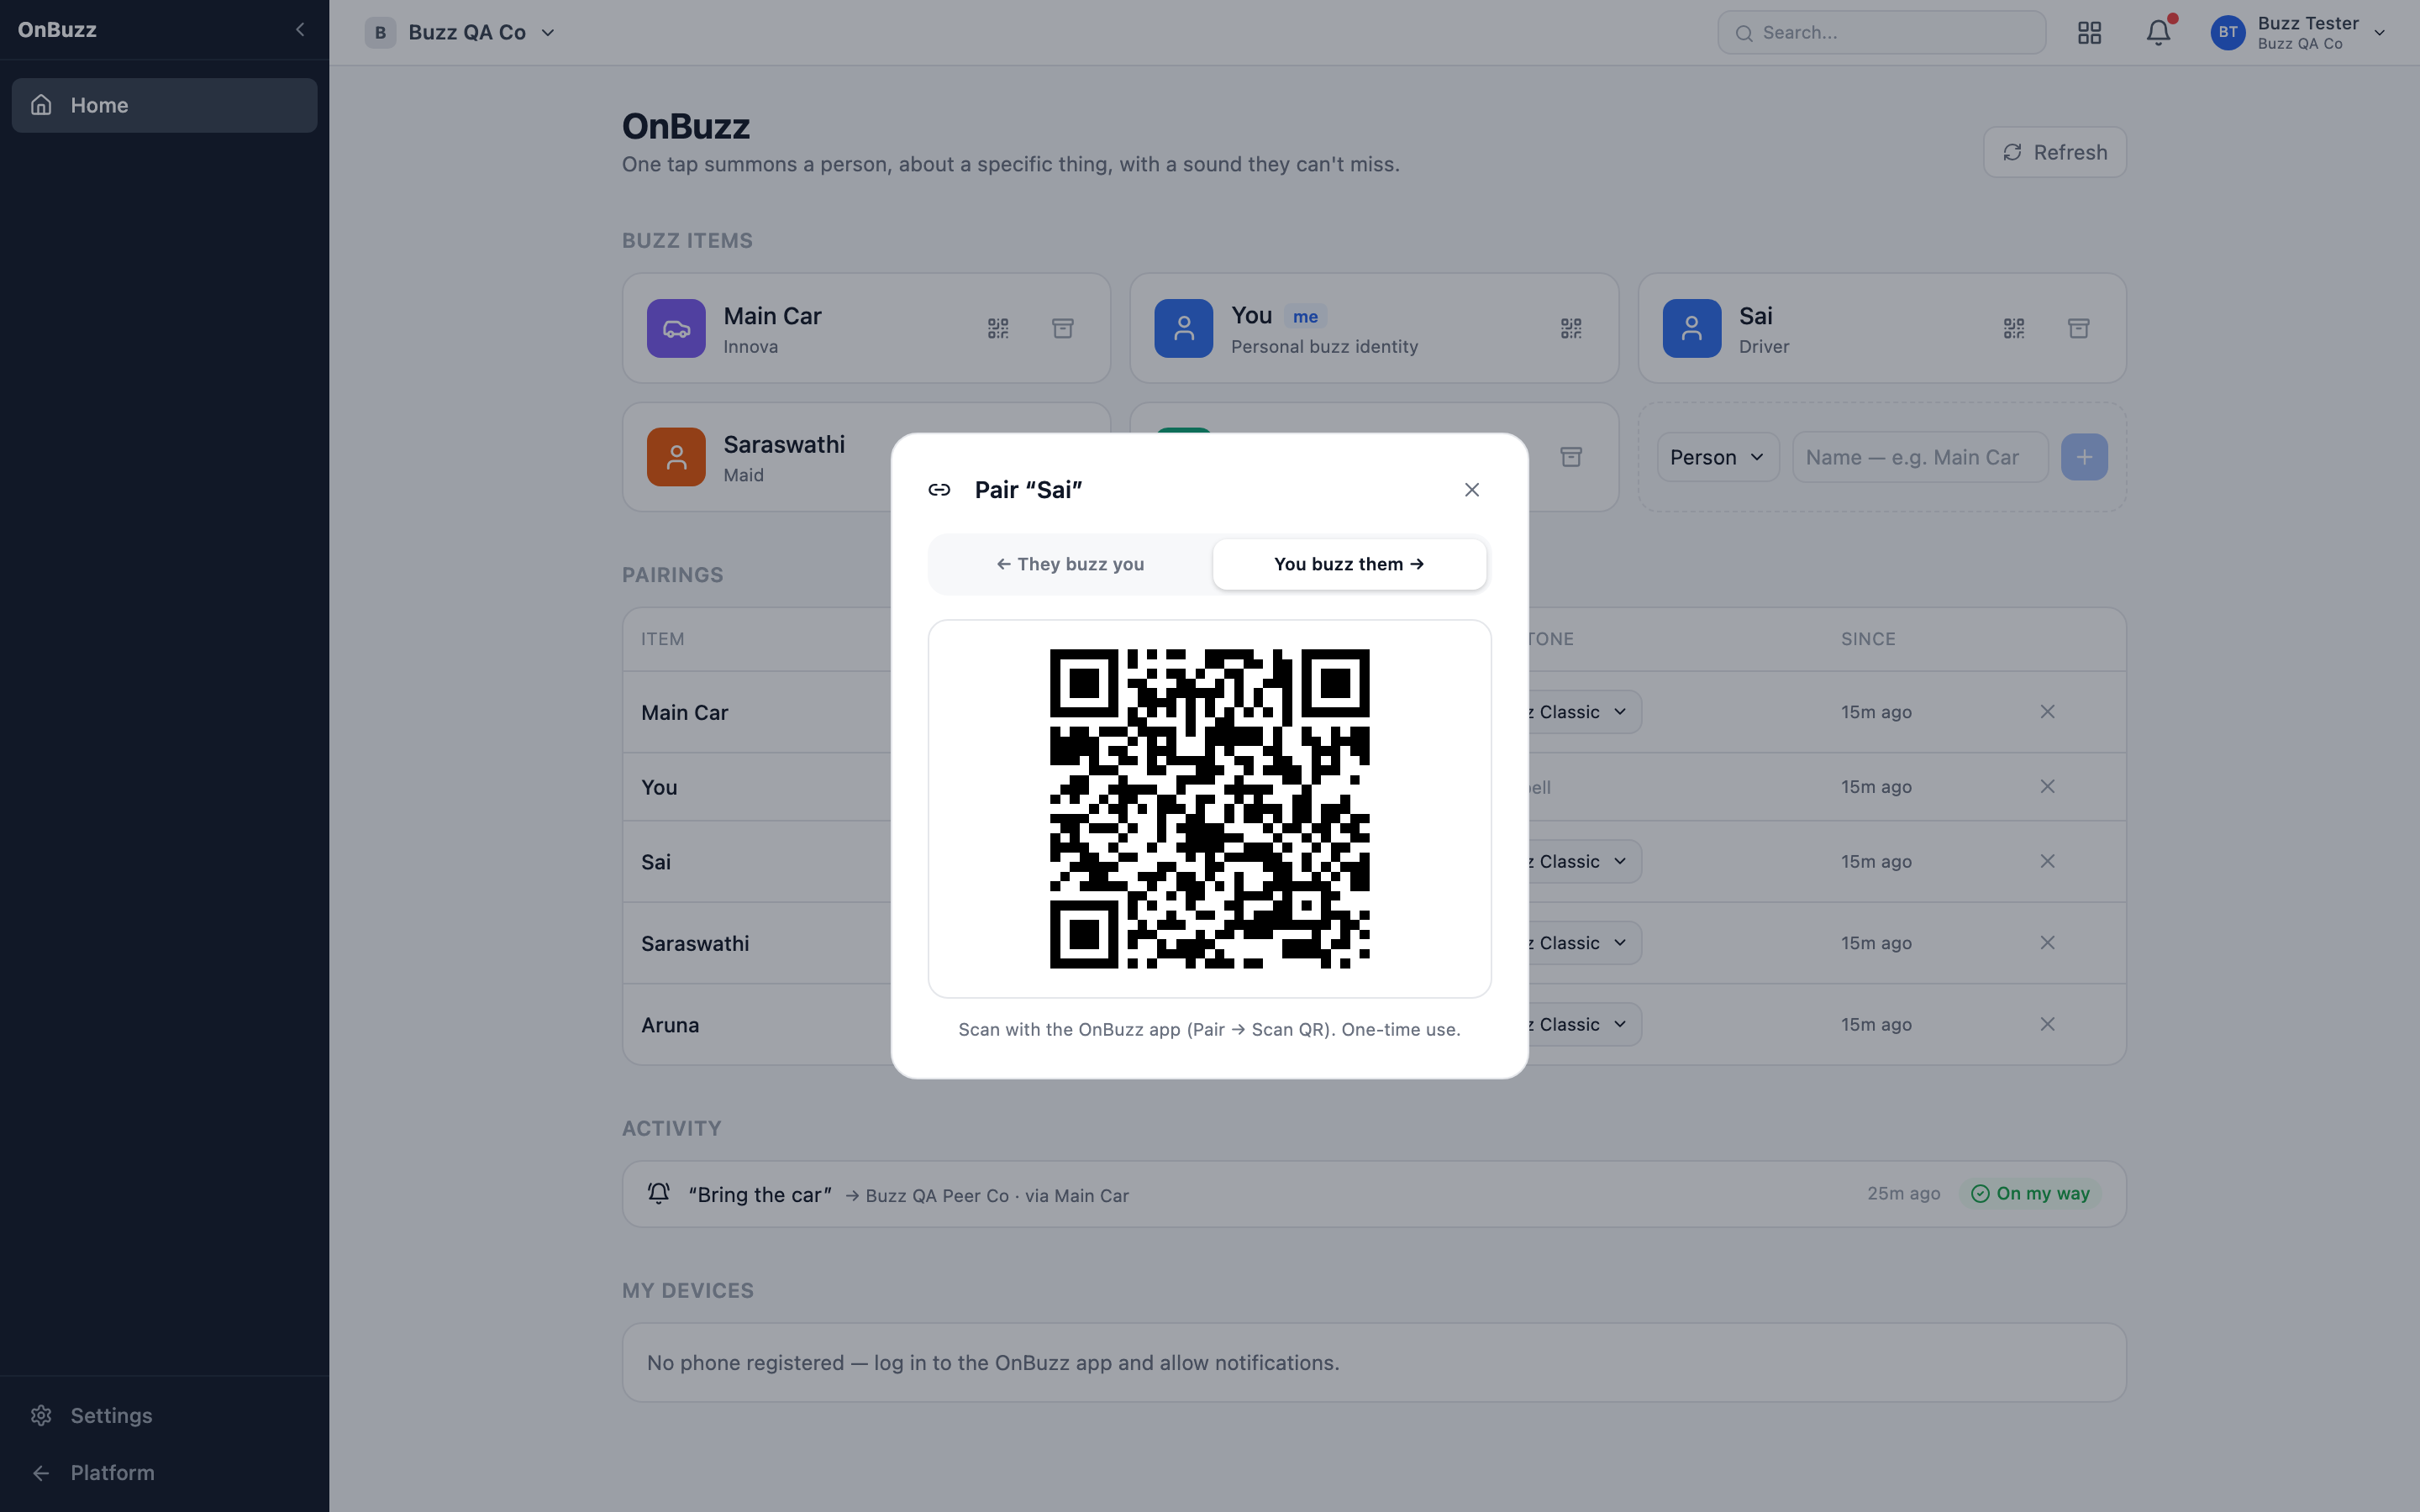The image size is (2420, 1512).
Task: Show QR code for Sai card
Action: 2014,328
